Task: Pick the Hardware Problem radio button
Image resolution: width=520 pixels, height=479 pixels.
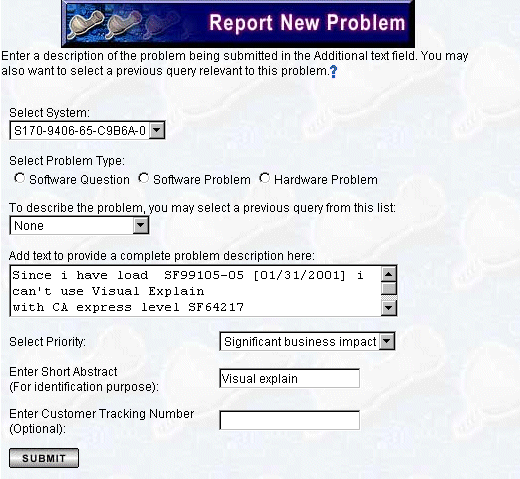Action: click(265, 178)
